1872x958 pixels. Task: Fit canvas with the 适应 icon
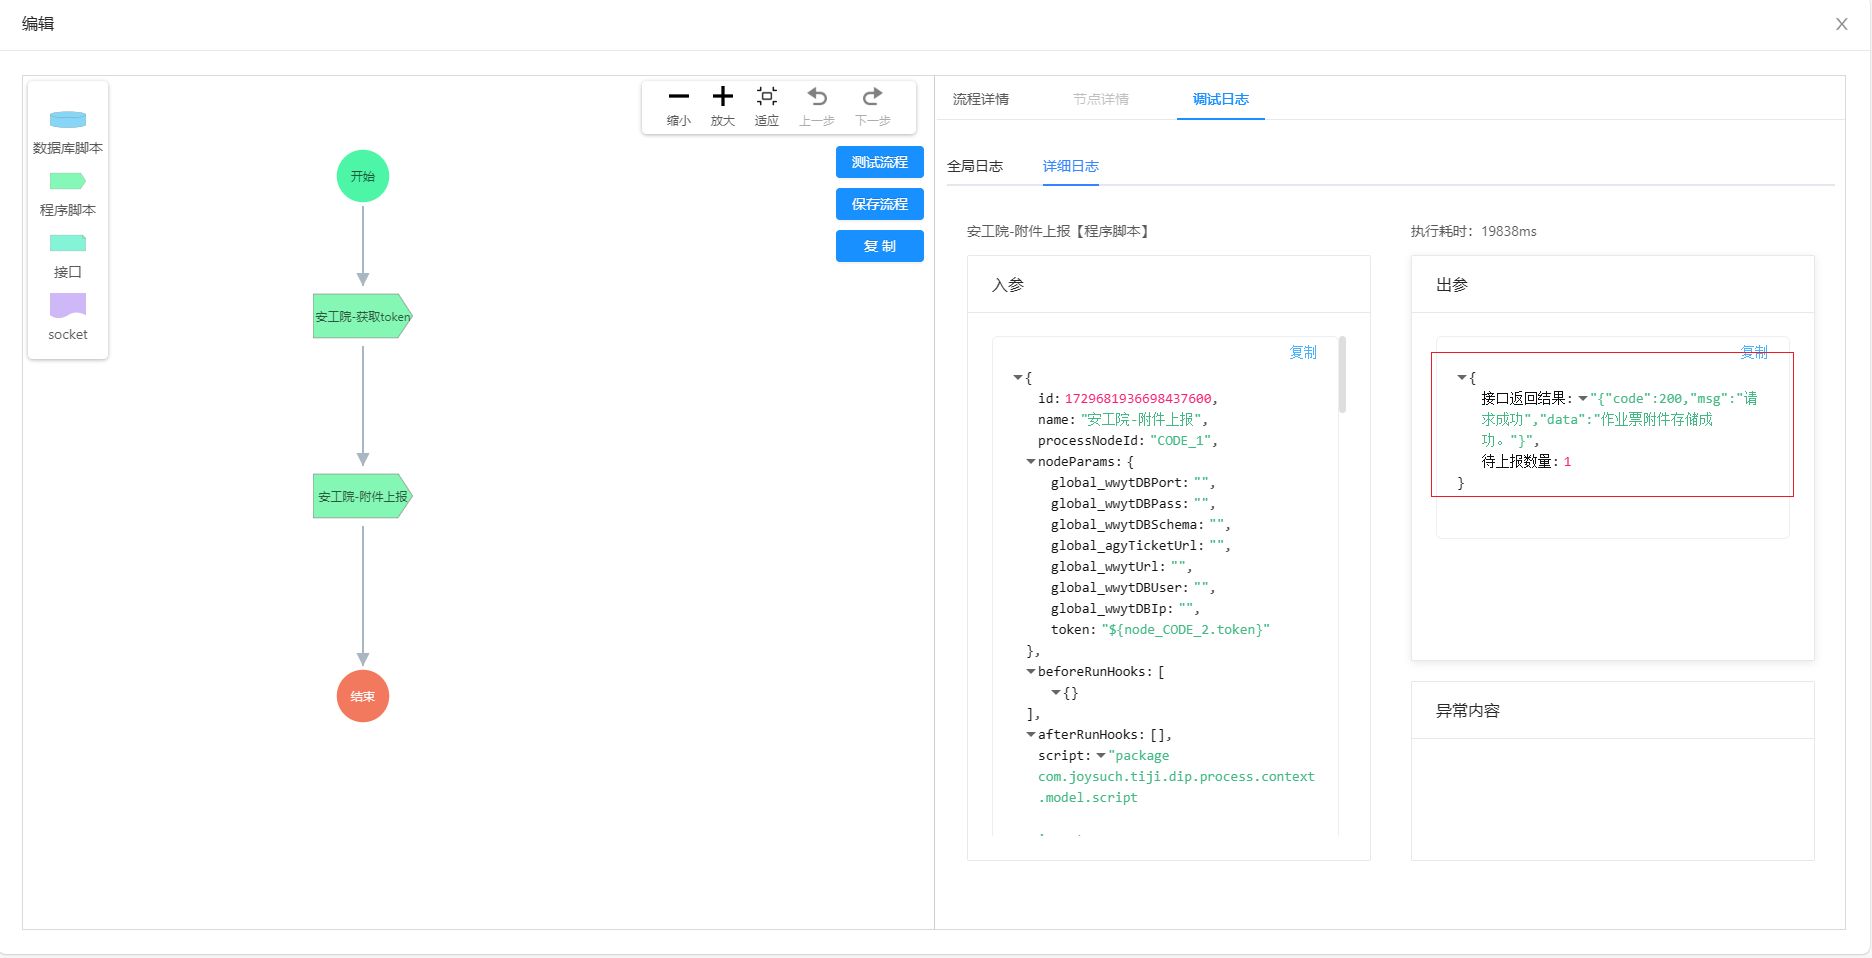[x=767, y=97]
